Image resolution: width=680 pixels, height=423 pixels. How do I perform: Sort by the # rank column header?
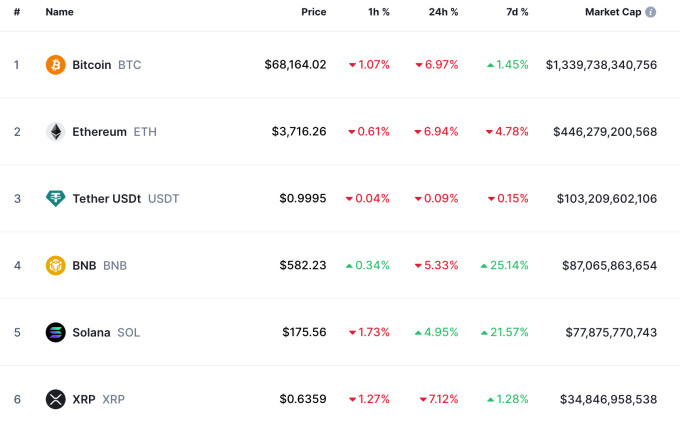coord(17,12)
